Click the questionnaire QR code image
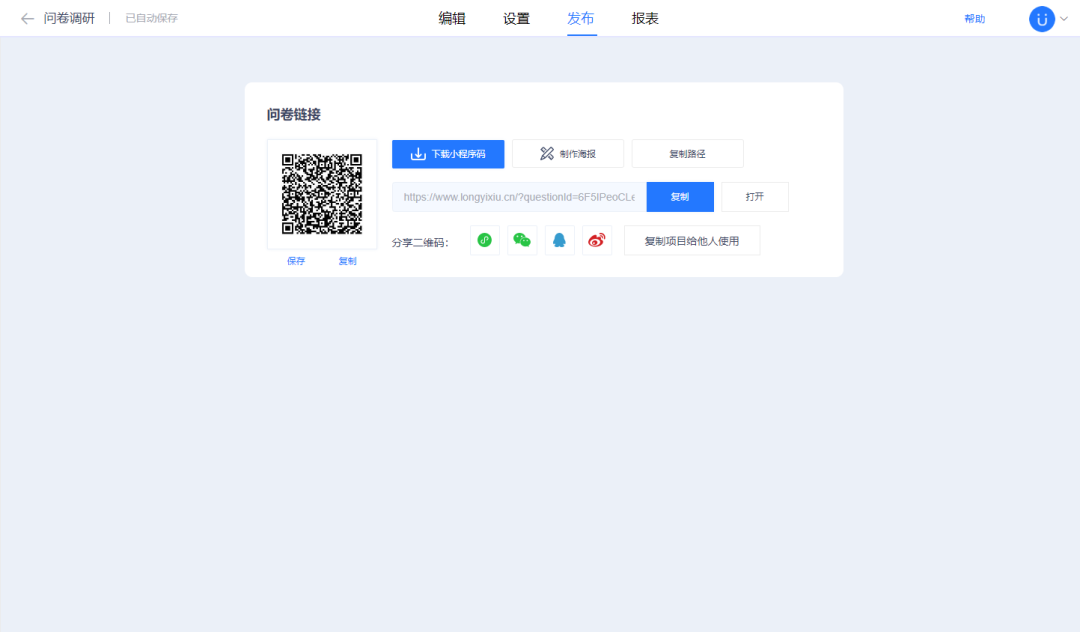This screenshot has width=1080, height=632. 322,194
